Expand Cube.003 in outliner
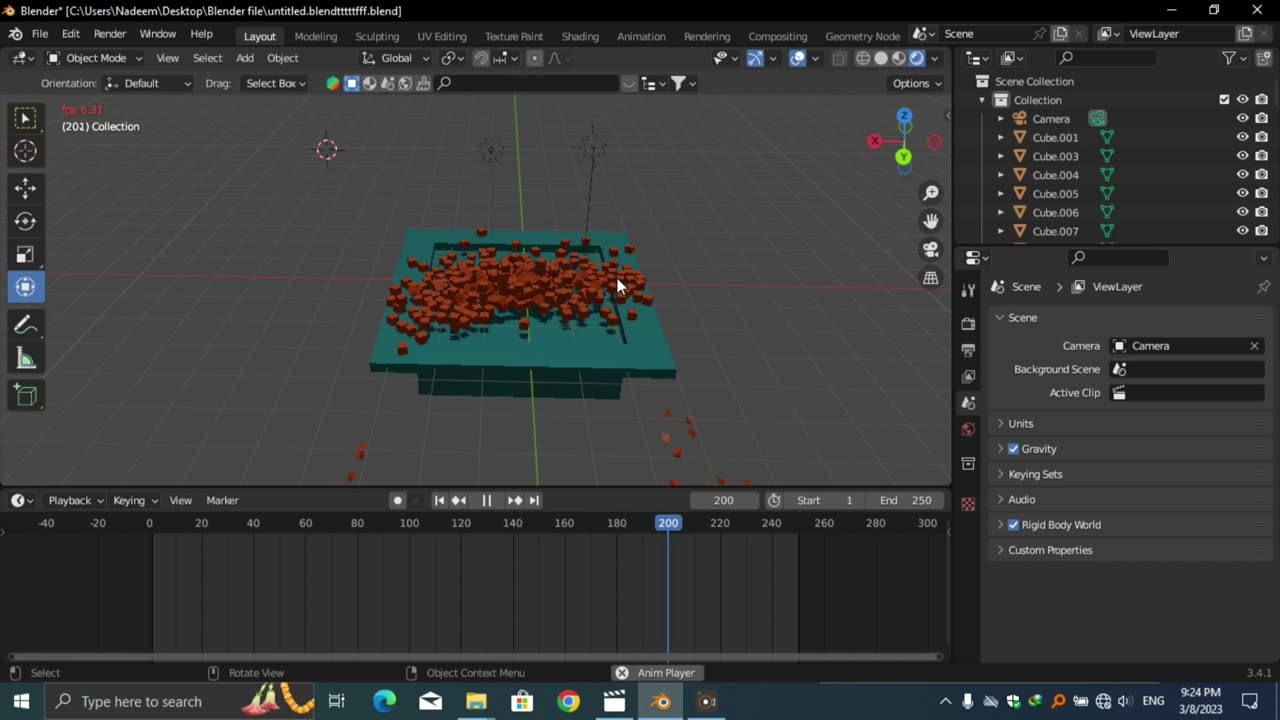The height and width of the screenshot is (720, 1280). pyautogui.click(x=1000, y=156)
